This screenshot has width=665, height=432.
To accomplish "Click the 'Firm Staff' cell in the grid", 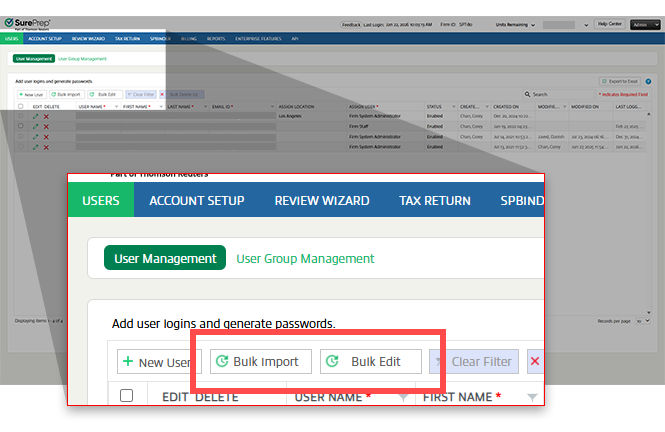I will (358, 126).
